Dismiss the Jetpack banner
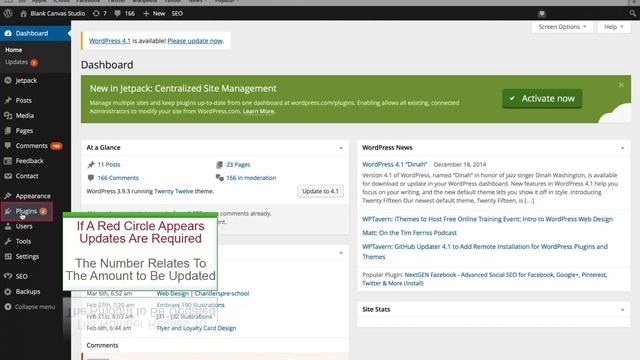 click(x=621, y=85)
